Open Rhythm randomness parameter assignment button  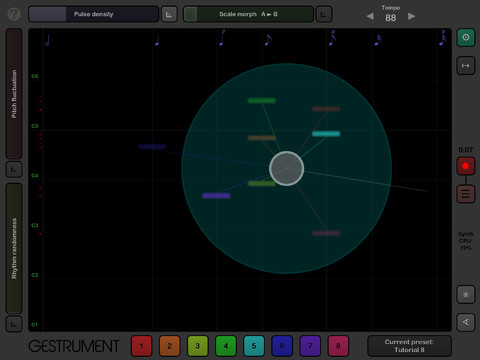(14, 324)
